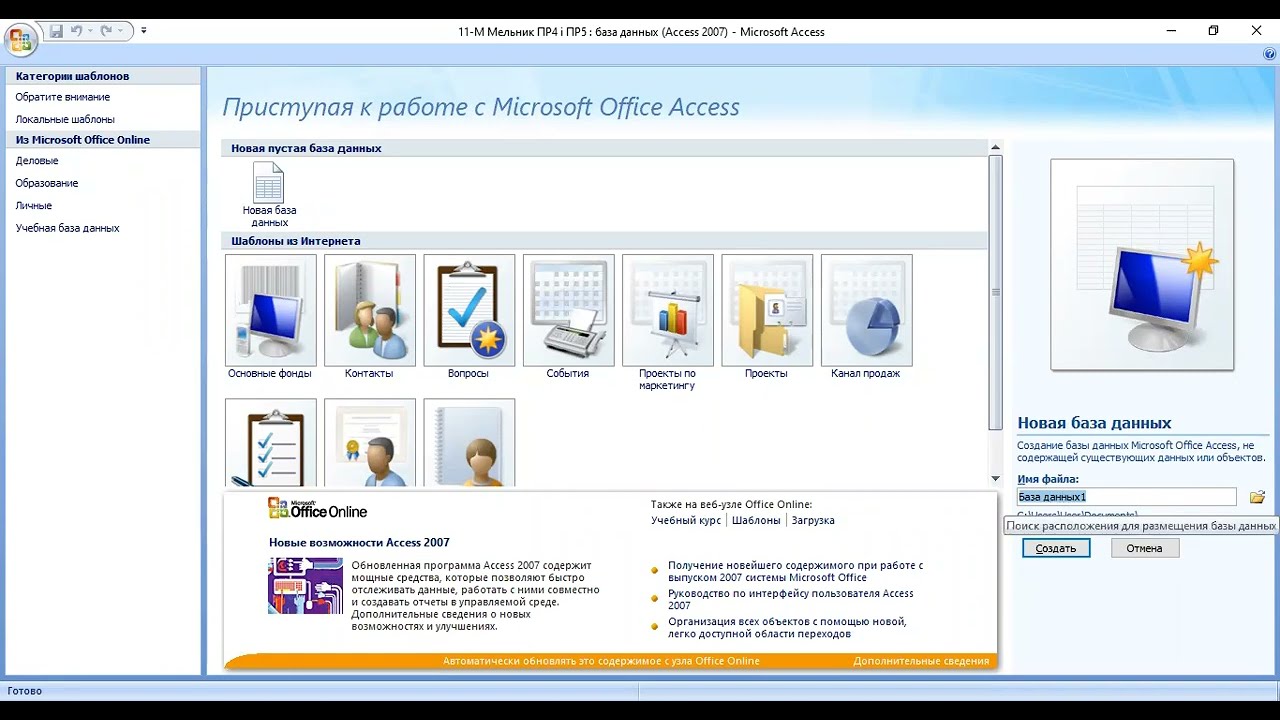Select the Личные template category
Image resolution: width=1280 pixels, height=720 pixels.
tap(34, 206)
